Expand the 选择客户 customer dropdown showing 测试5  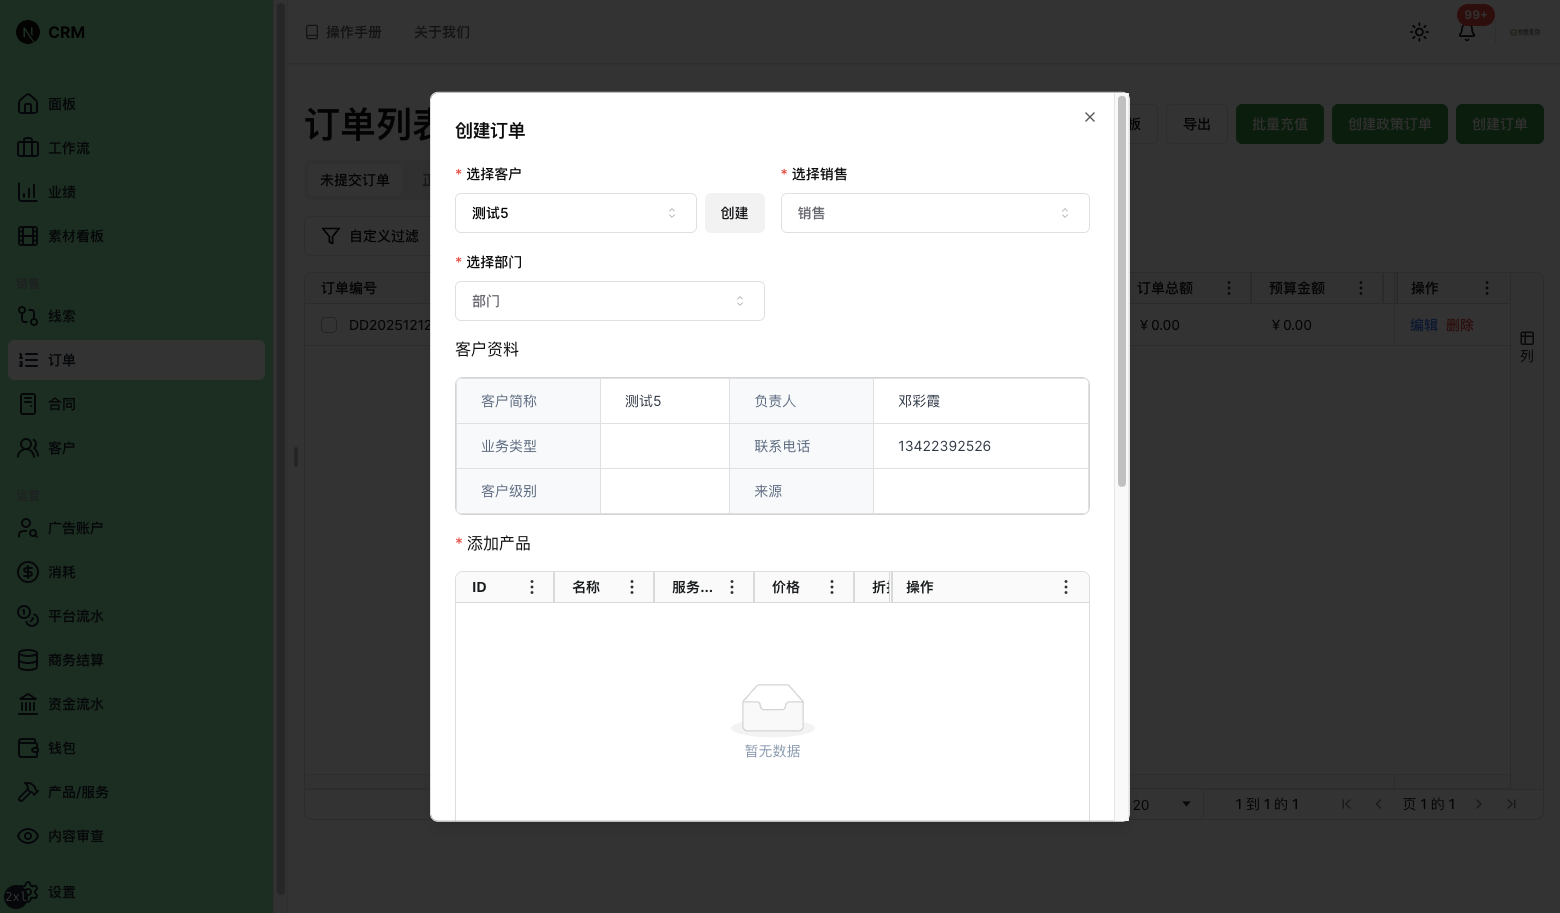(x=575, y=213)
